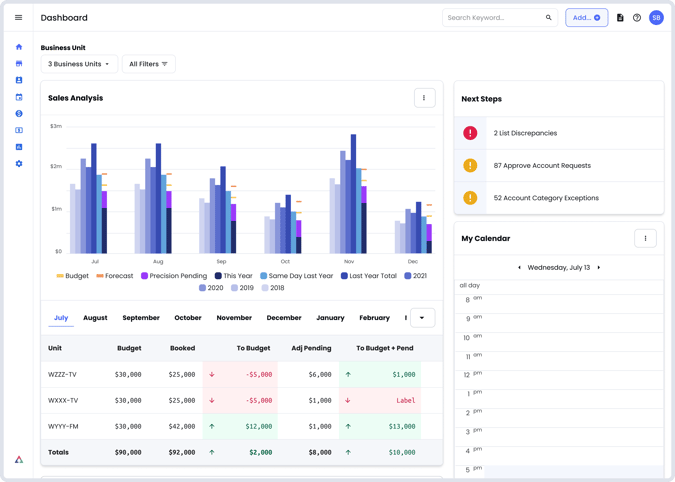Open the settings gear in the sidebar
Image resolution: width=675 pixels, height=482 pixels.
click(19, 164)
